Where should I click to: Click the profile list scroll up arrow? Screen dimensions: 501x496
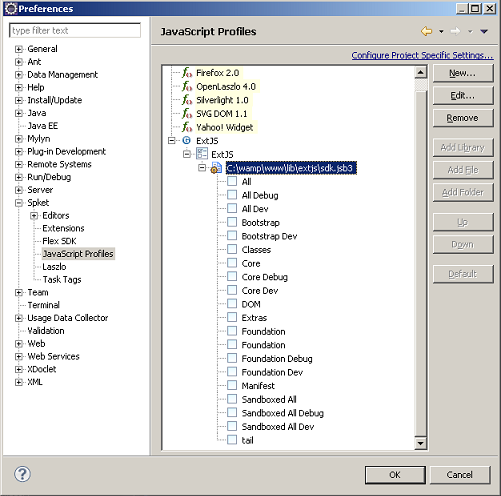pyautogui.click(x=421, y=72)
